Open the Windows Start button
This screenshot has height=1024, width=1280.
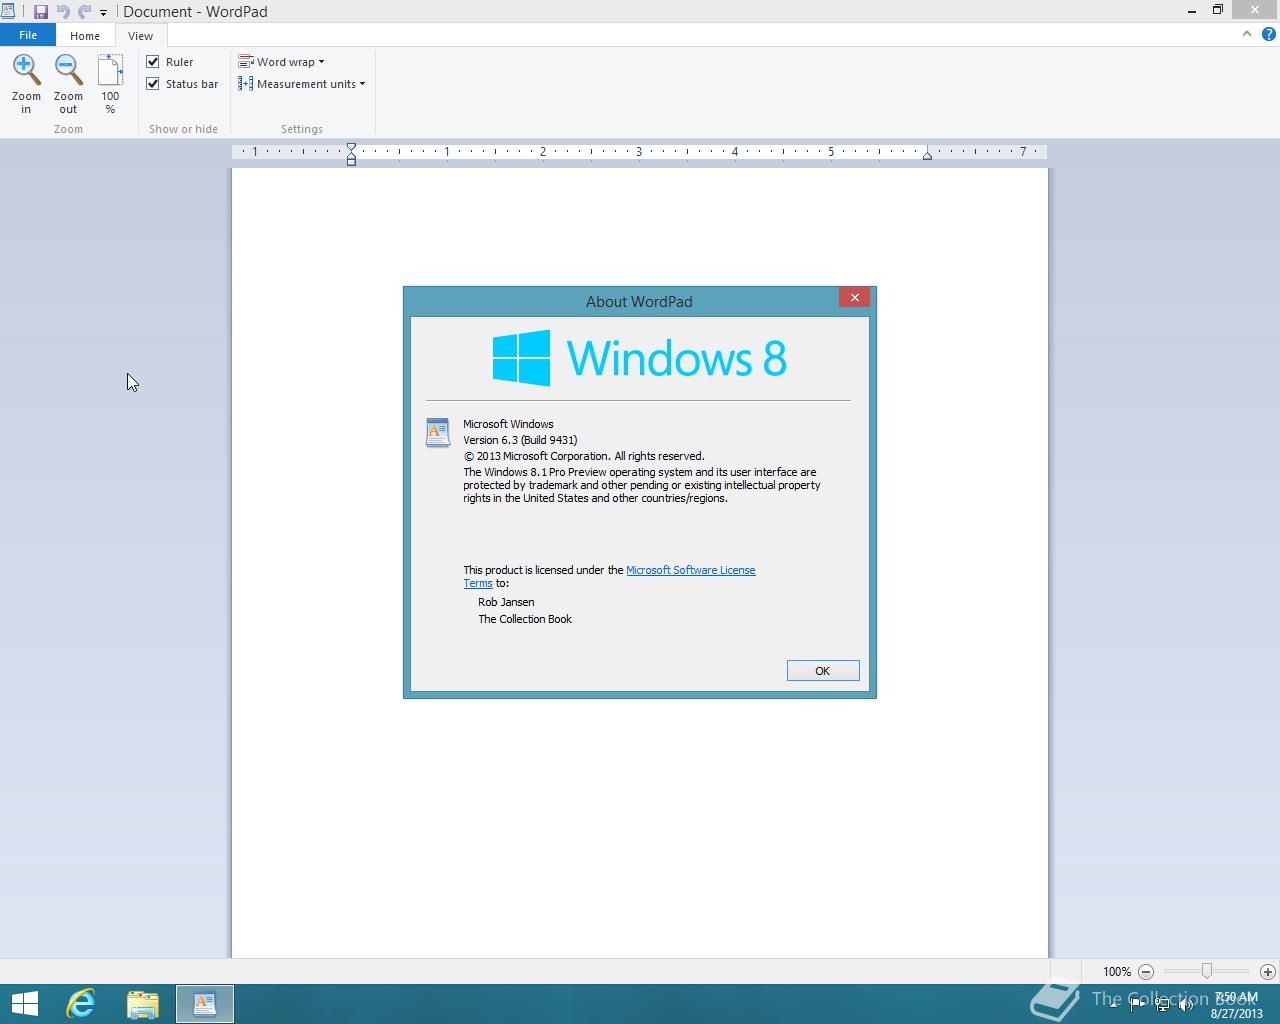point(24,1004)
